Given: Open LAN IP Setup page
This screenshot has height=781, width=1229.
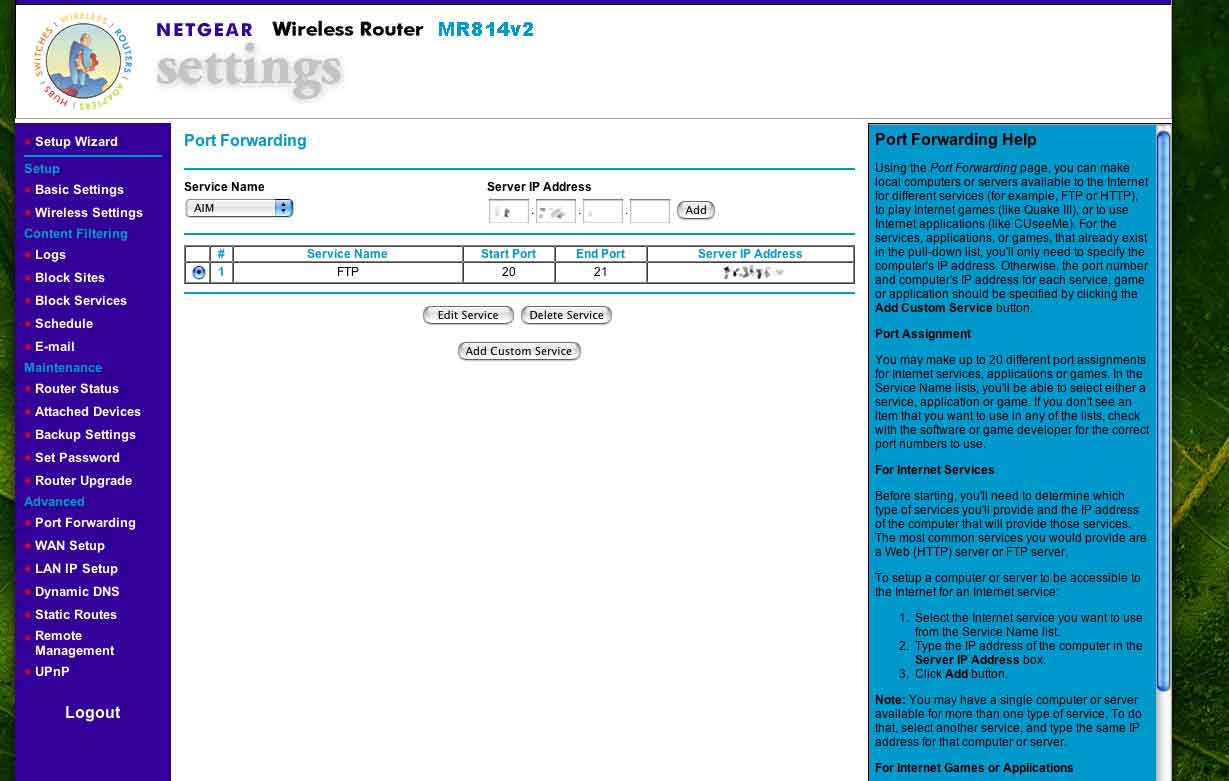Looking at the screenshot, I should point(76,569).
